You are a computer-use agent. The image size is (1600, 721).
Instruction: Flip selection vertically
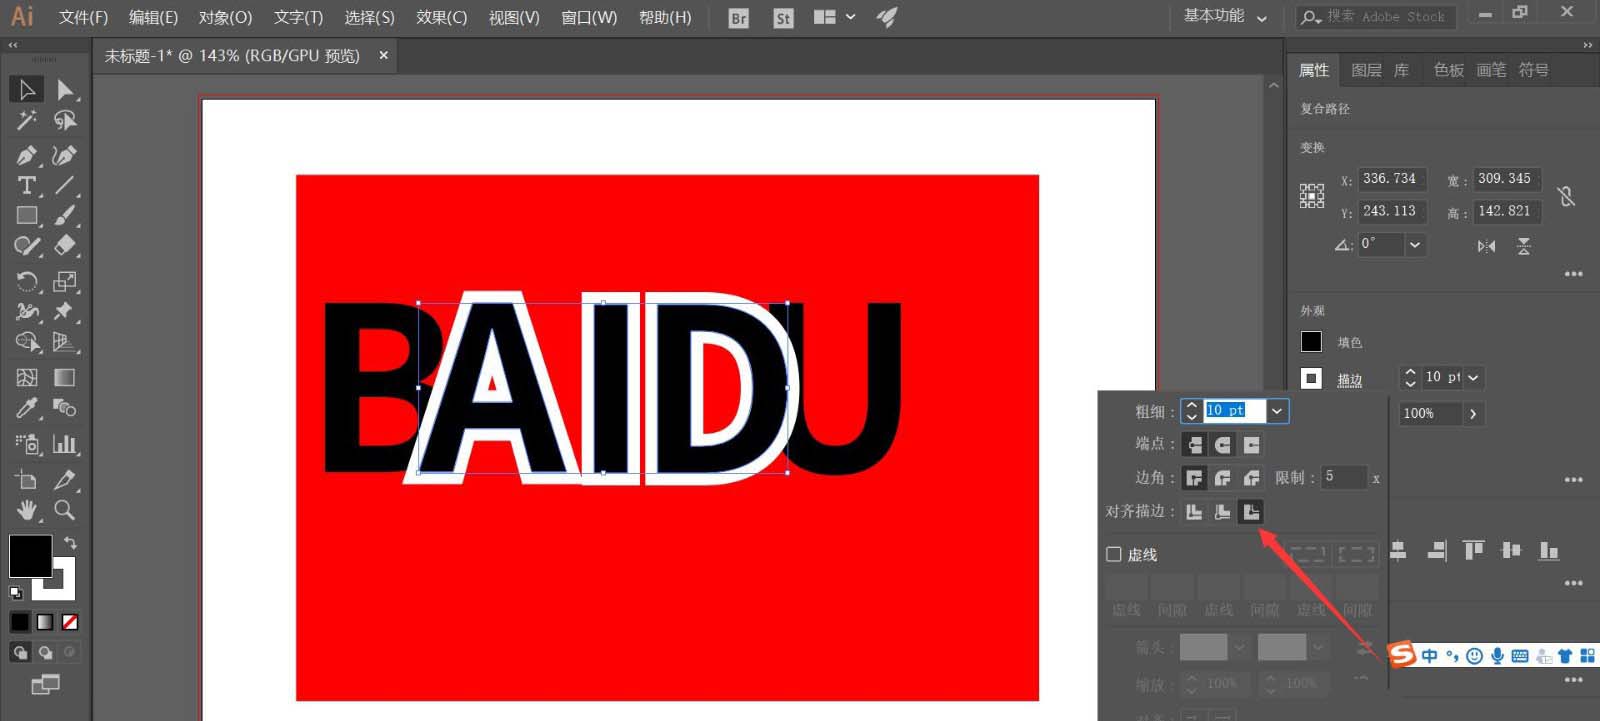coord(1523,246)
